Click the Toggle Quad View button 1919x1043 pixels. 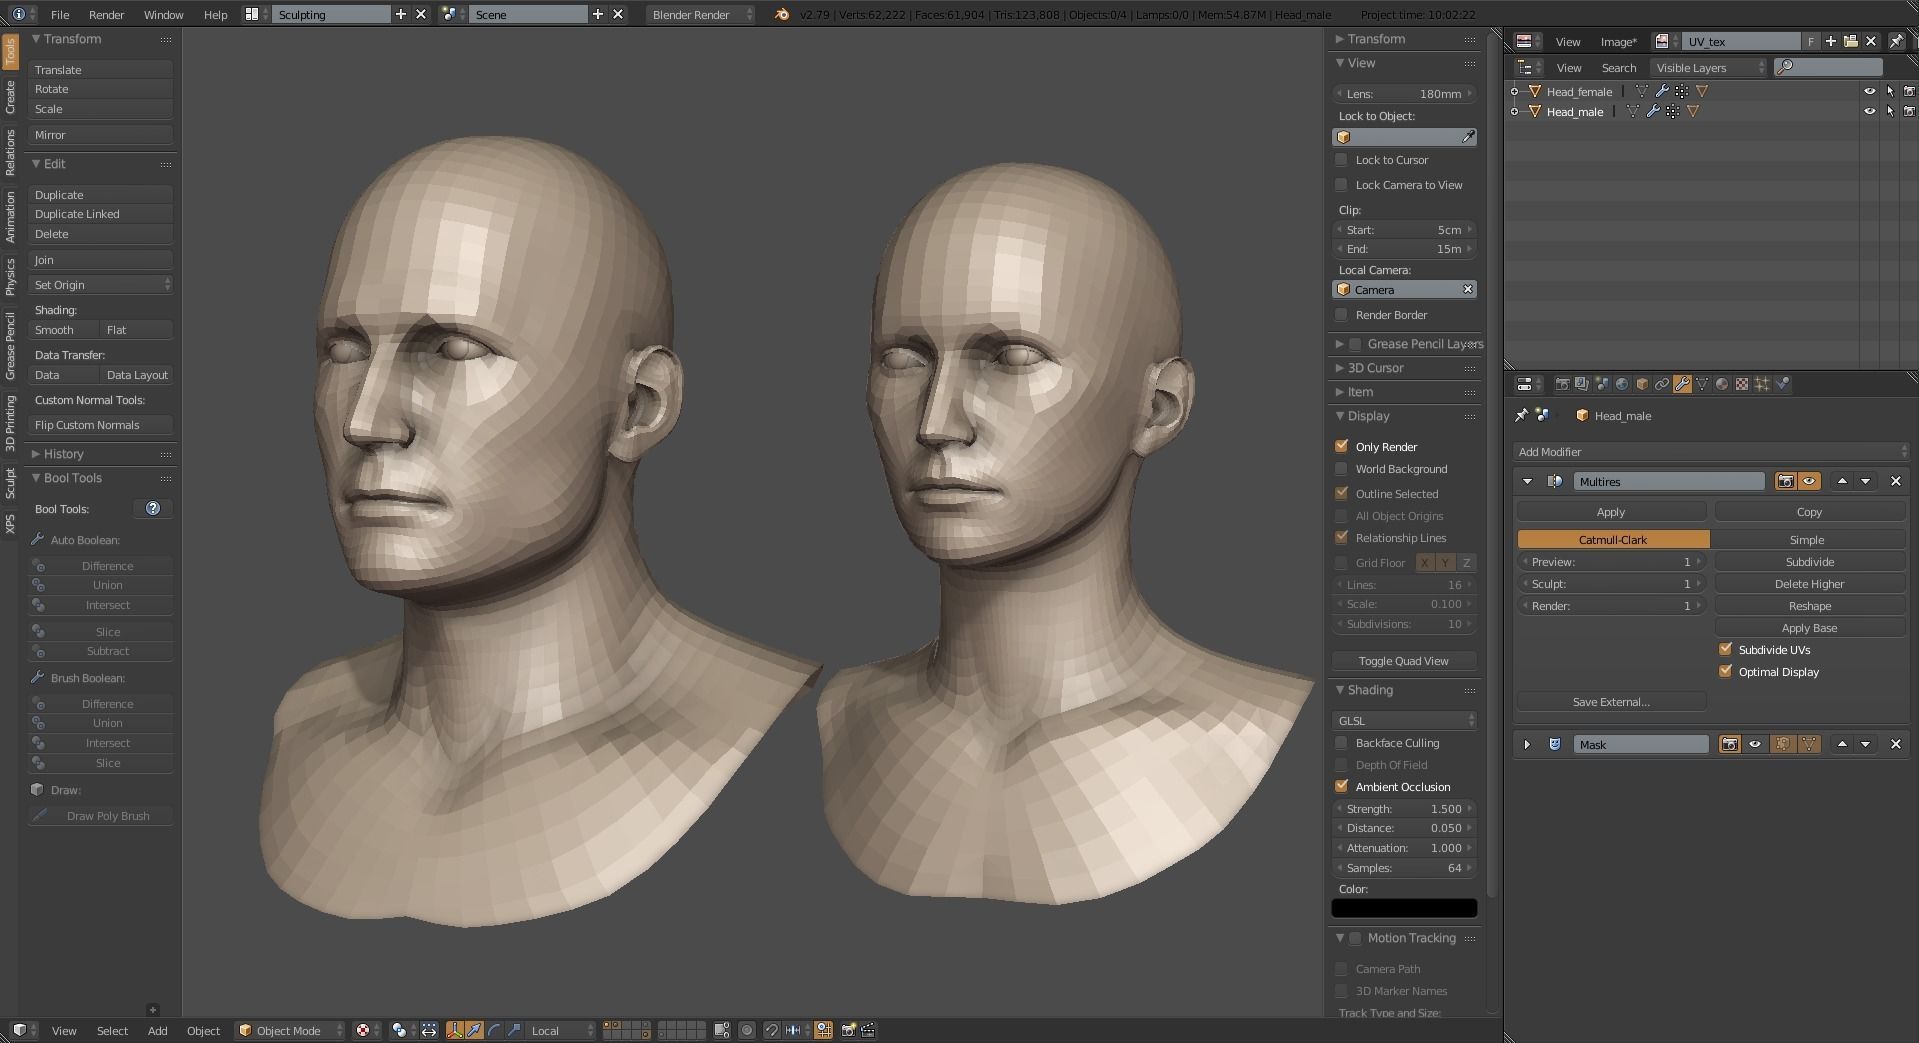(x=1402, y=660)
